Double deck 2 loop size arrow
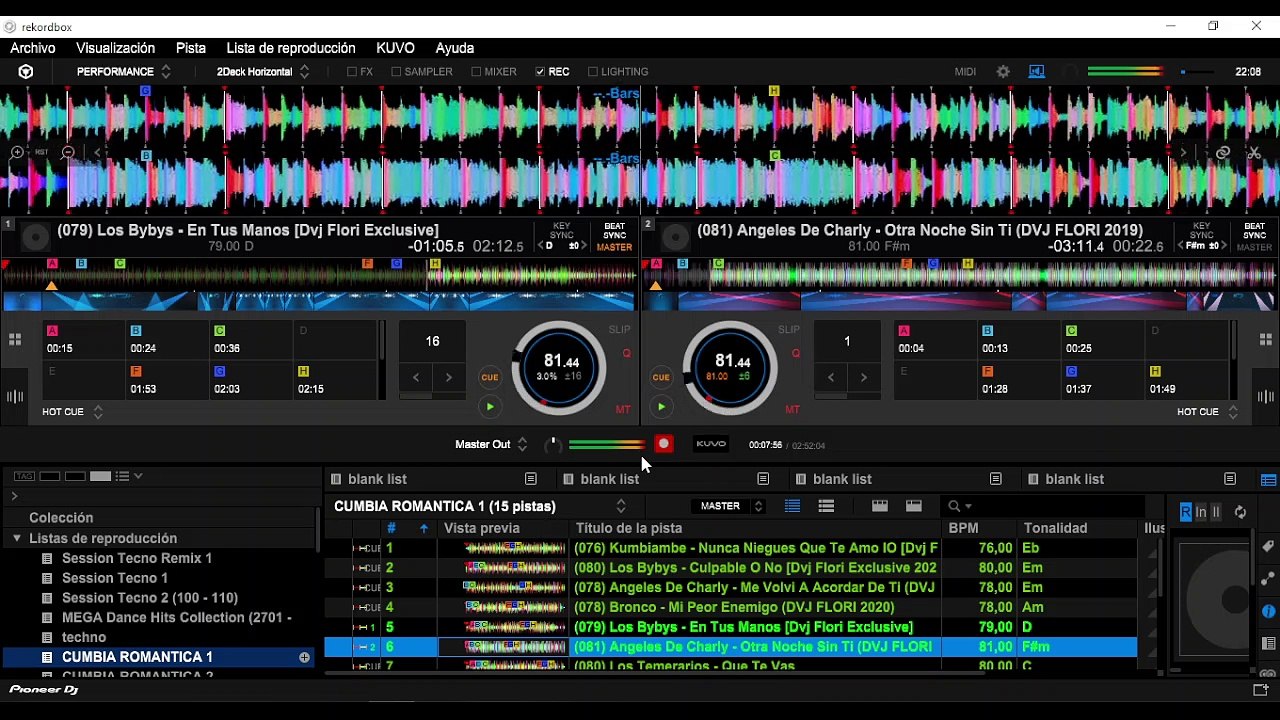 863,377
